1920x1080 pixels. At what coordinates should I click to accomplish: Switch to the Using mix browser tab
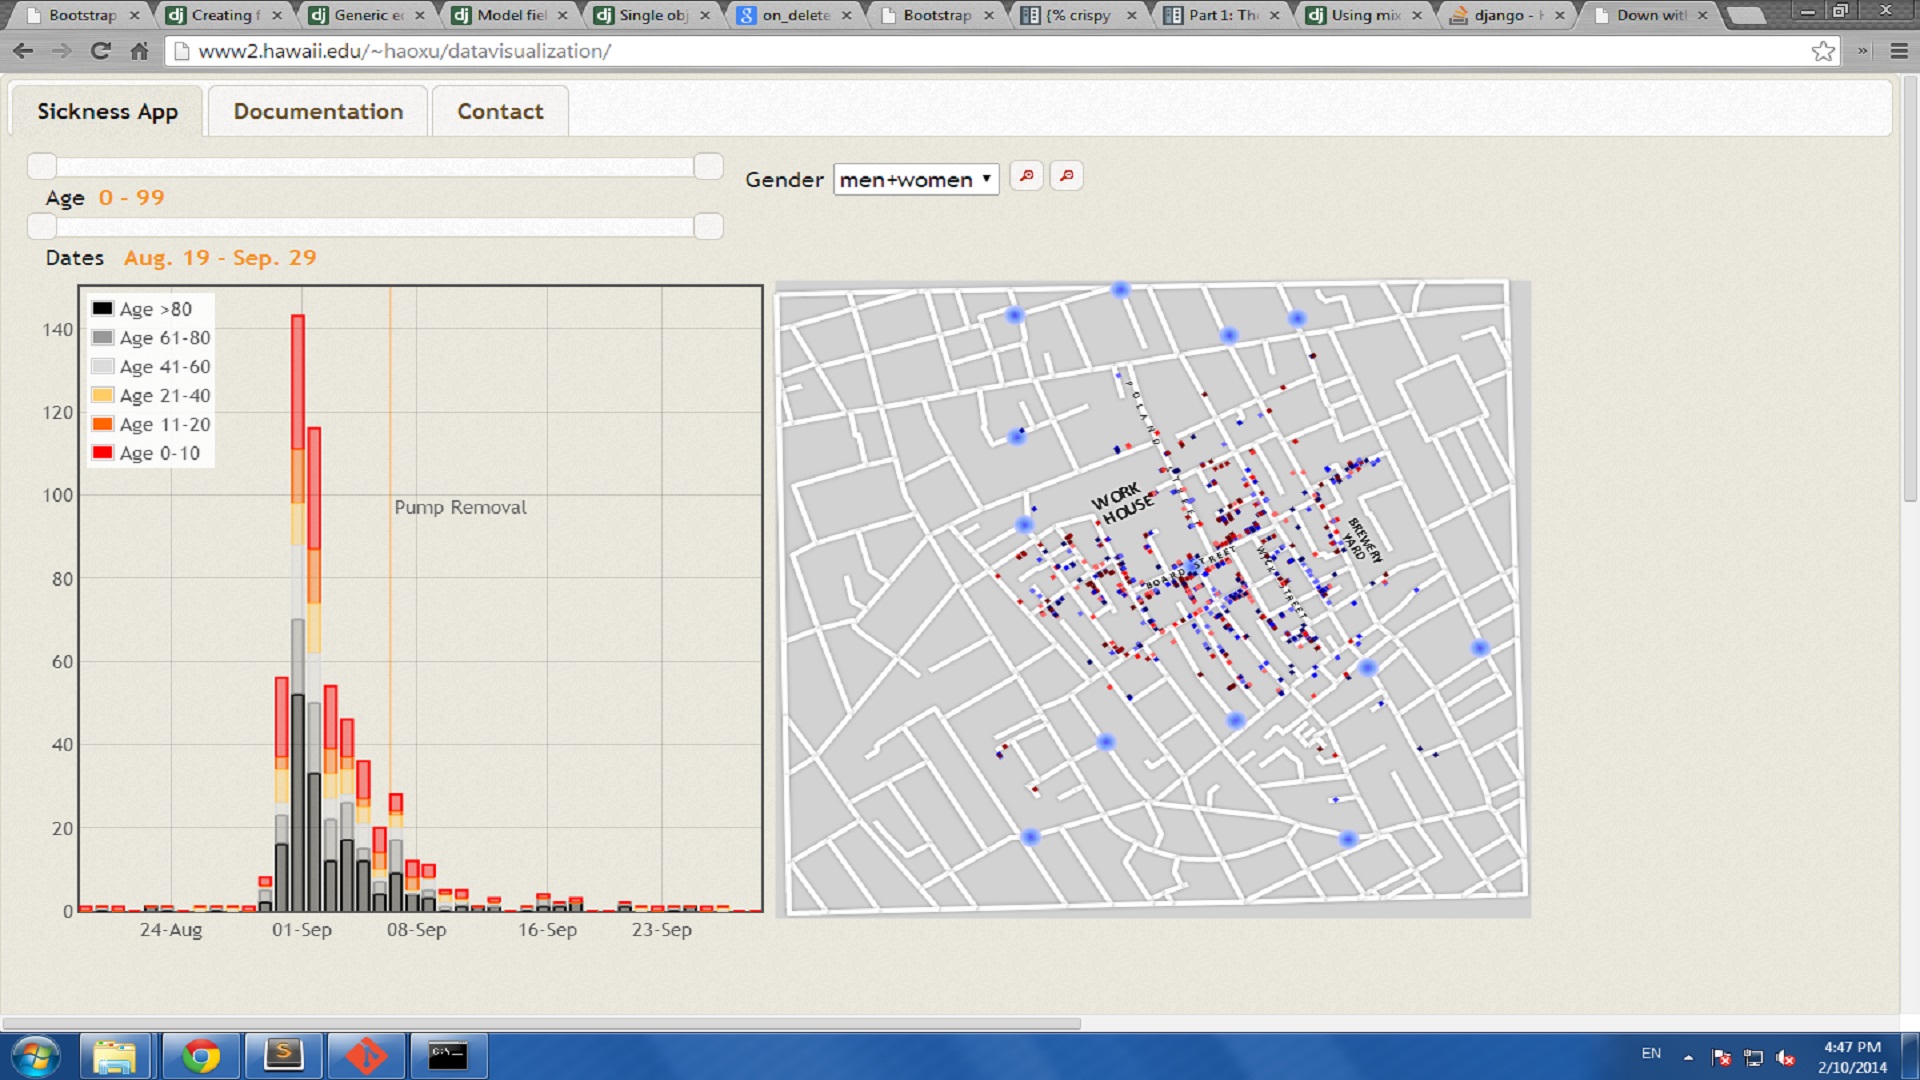point(1365,15)
